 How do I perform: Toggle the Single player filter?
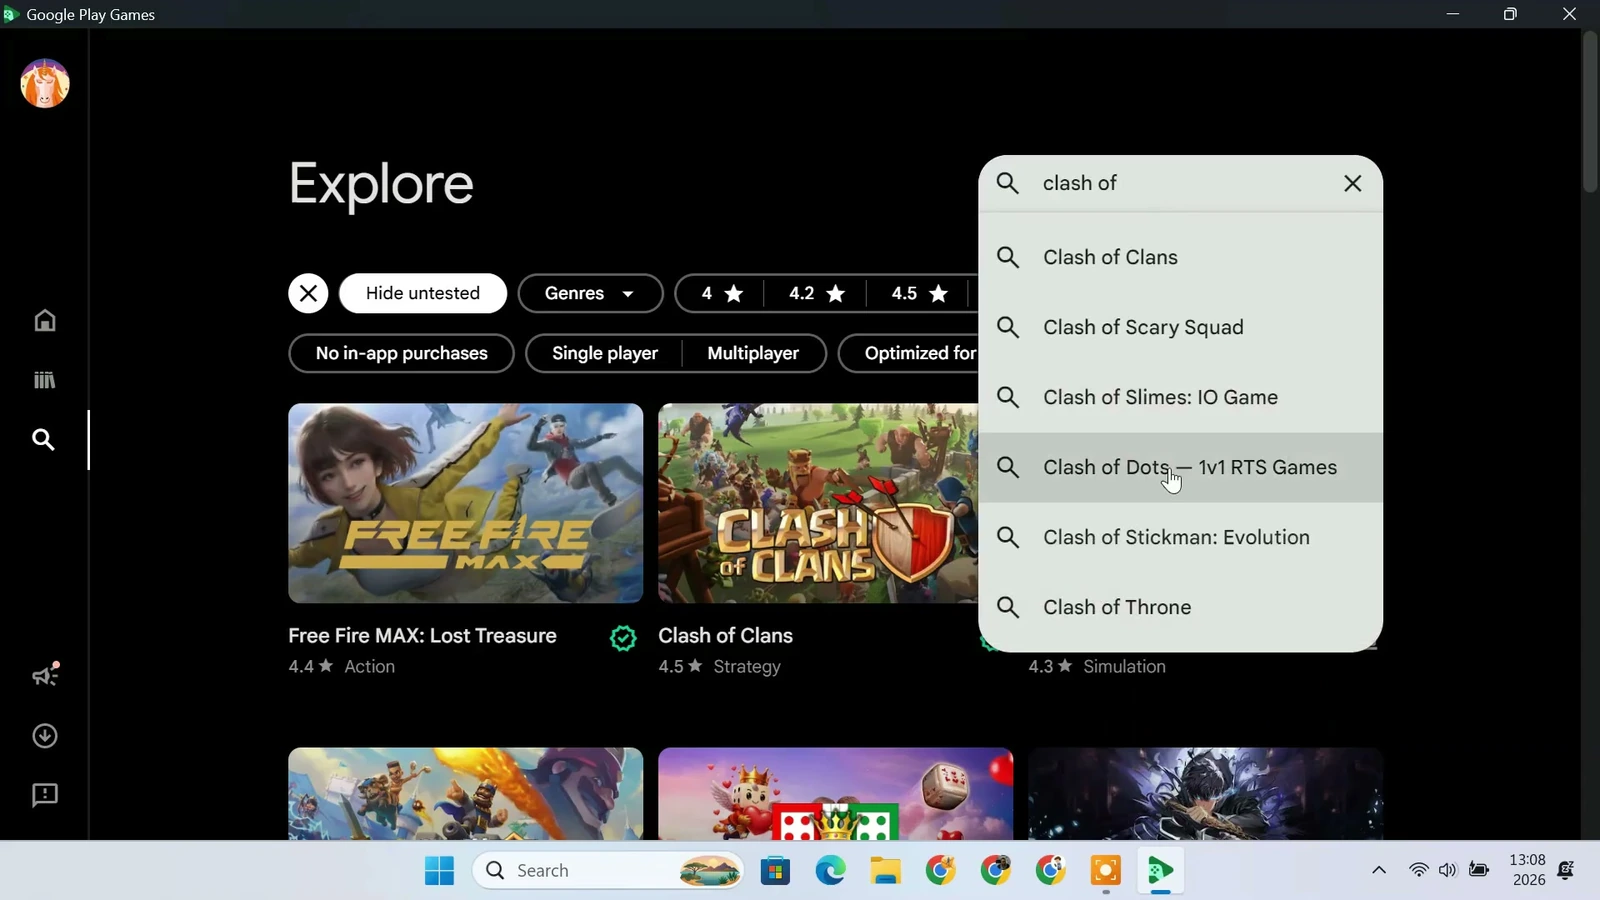(605, 353)
